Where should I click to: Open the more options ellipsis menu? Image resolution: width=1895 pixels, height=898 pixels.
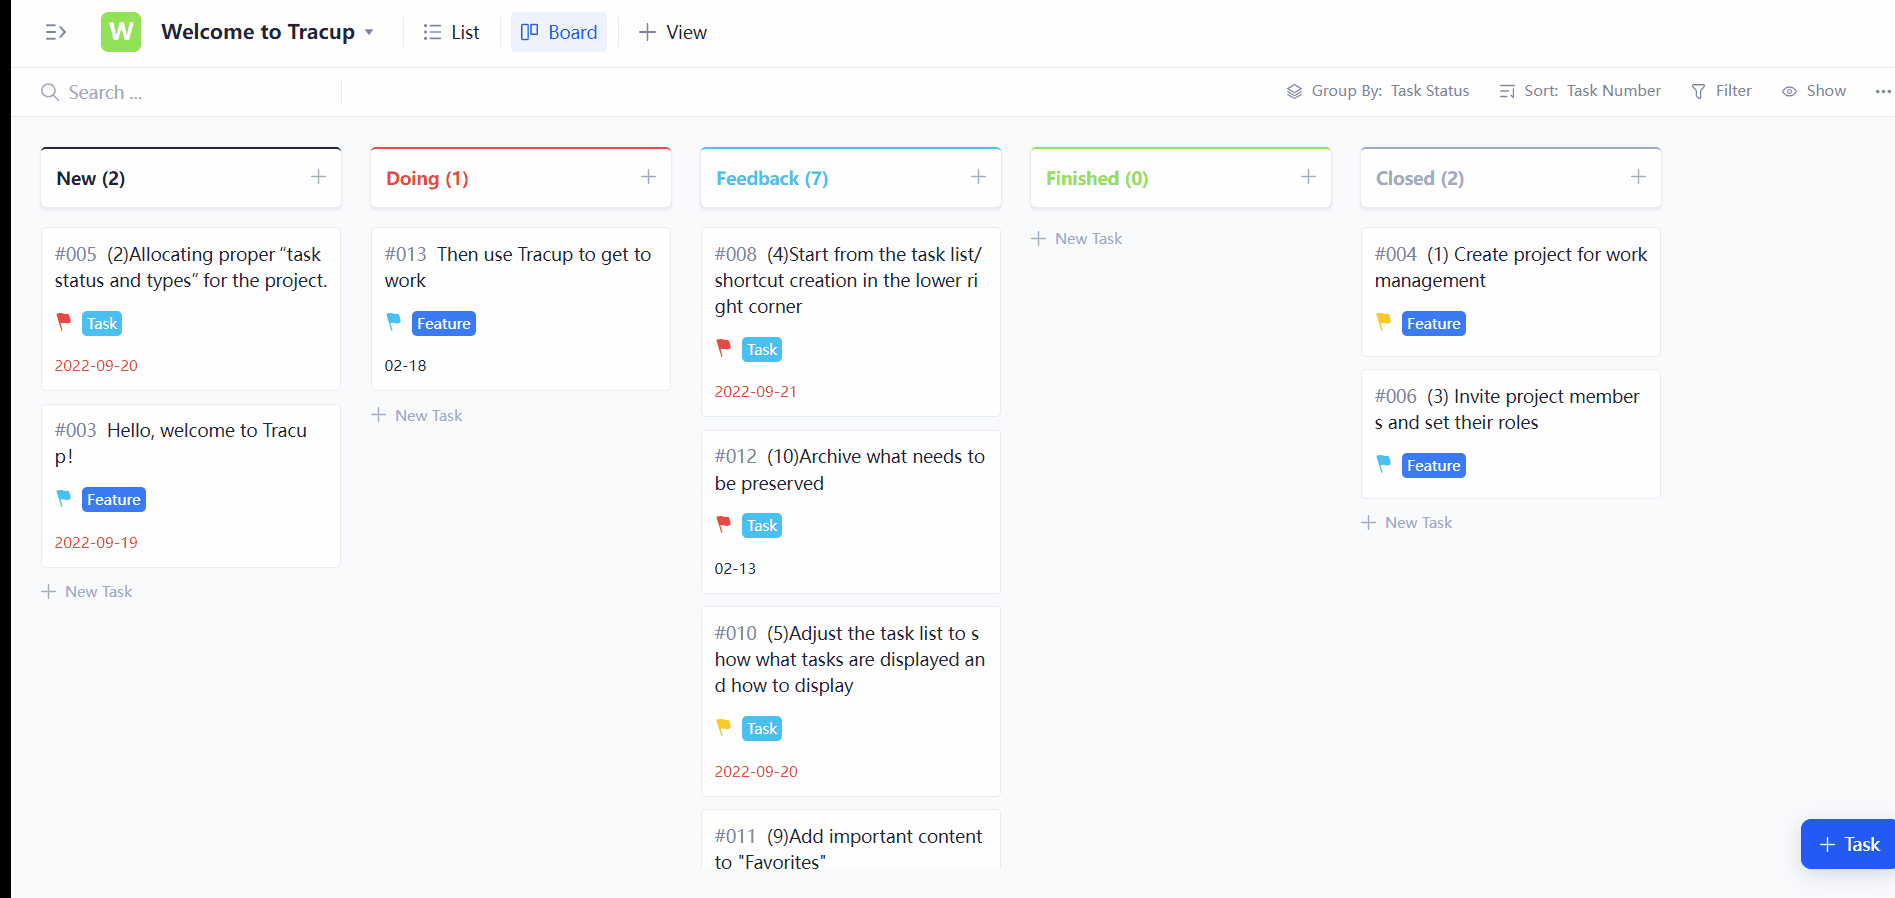click(x=1882, y=91)
